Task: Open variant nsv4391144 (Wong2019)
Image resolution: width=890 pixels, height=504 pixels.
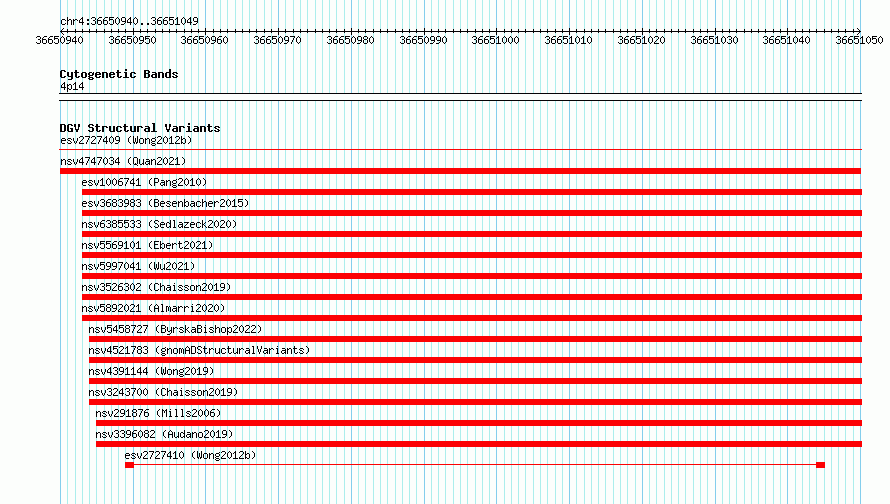Action: coord(151,371)
